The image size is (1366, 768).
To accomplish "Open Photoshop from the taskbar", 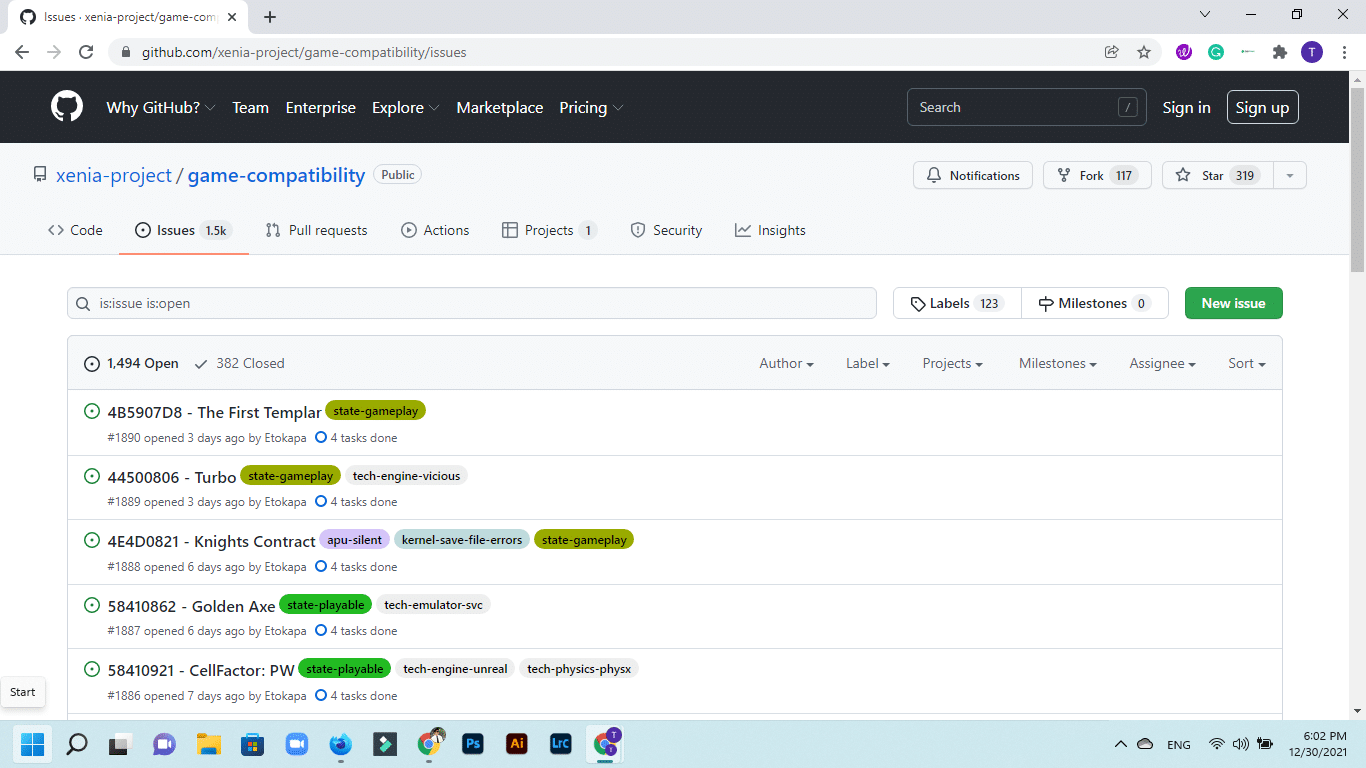I will [473, 744].
